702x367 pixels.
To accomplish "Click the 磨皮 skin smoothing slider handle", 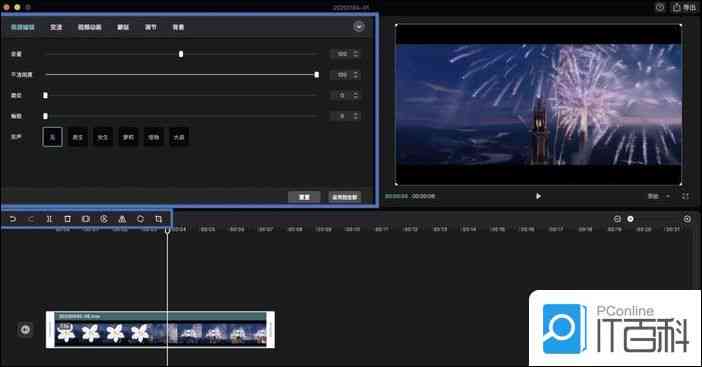I will (x=45, y=95).
